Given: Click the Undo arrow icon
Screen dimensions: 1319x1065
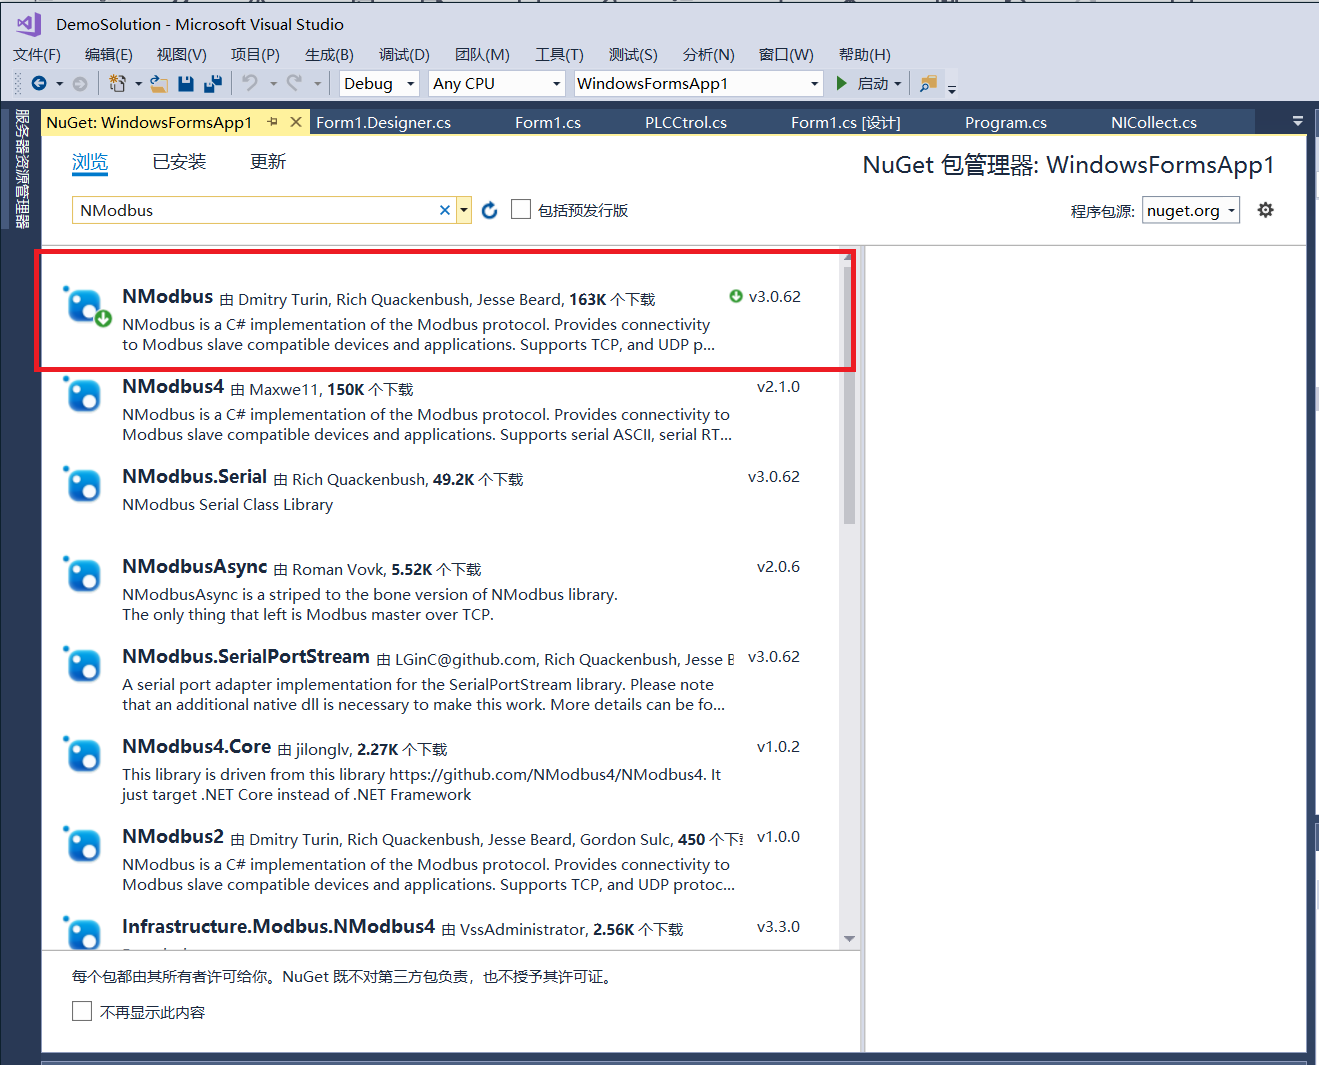Looking at the screenshot, I should tap(250, 84).
